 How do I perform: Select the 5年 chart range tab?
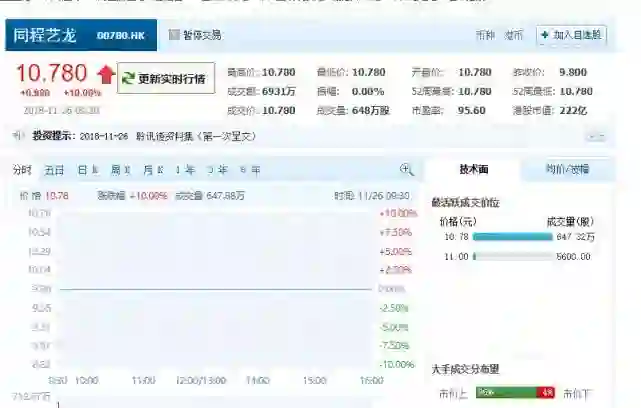[x=250, y=170]
